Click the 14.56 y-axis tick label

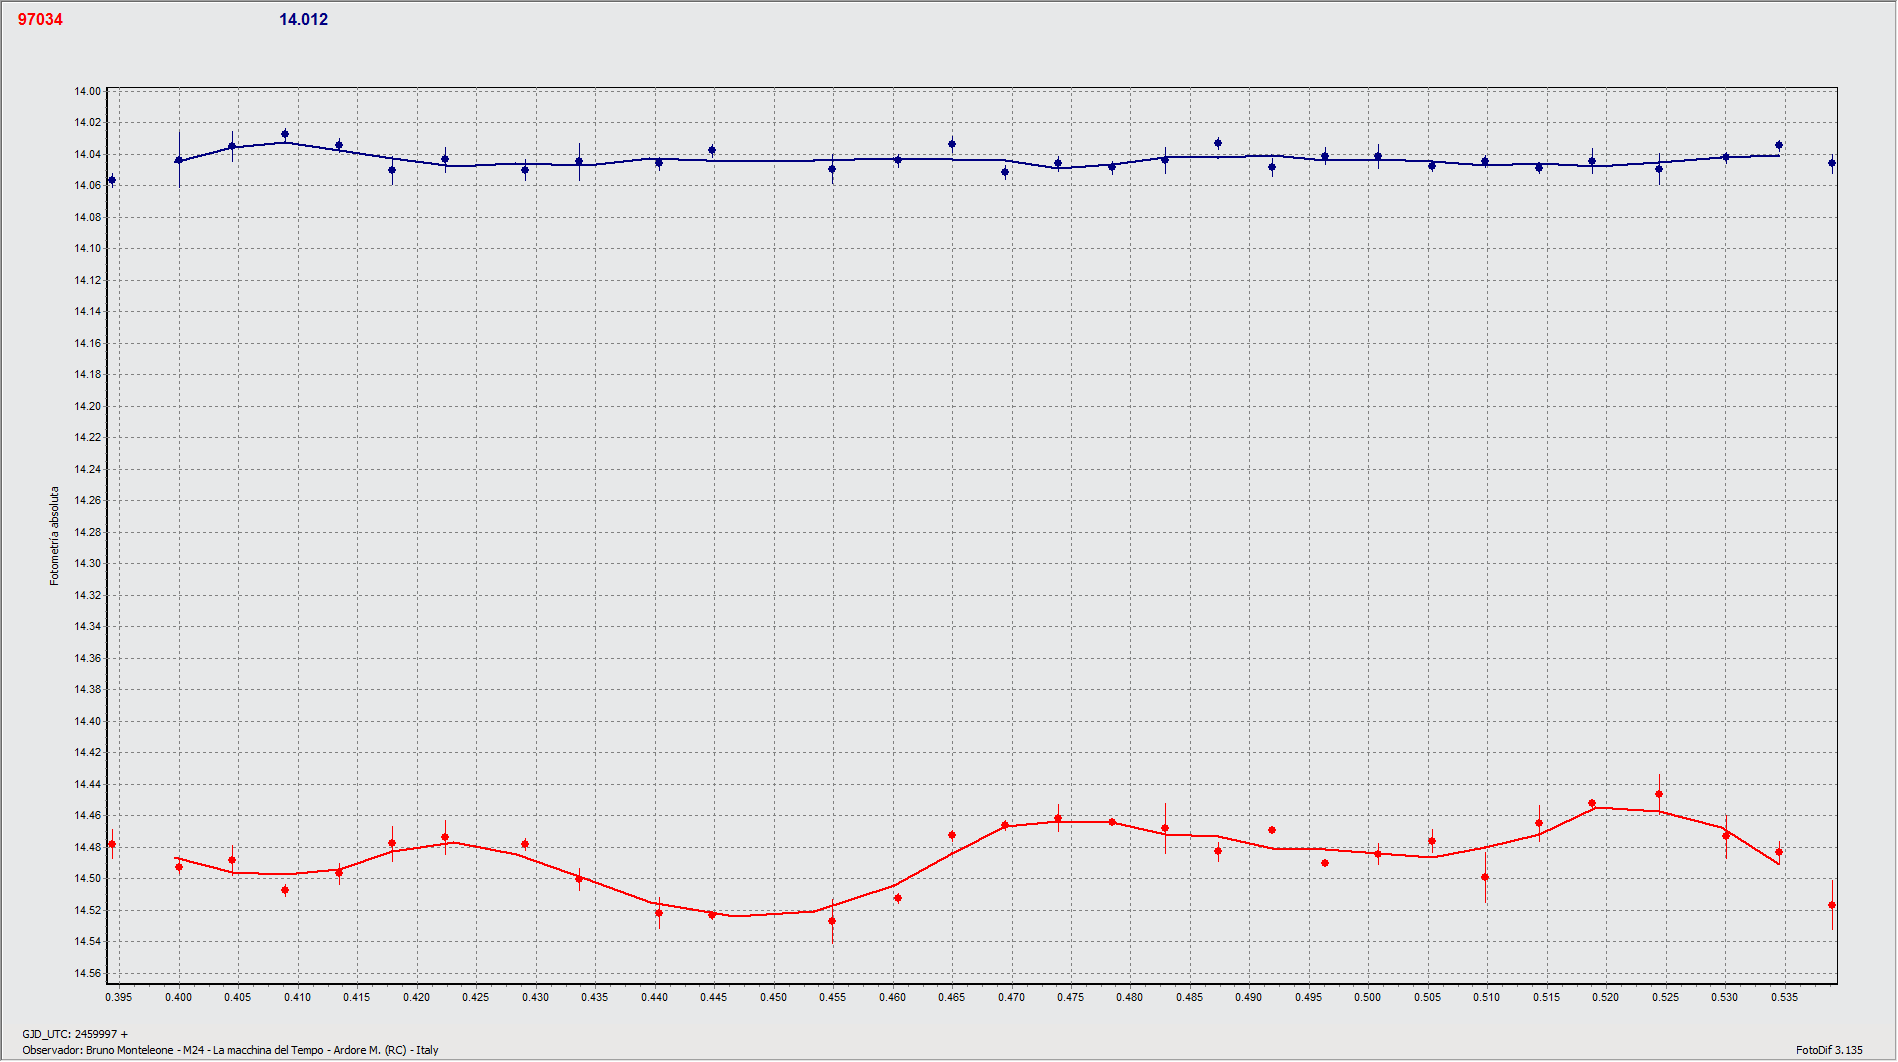pos(88,973)
